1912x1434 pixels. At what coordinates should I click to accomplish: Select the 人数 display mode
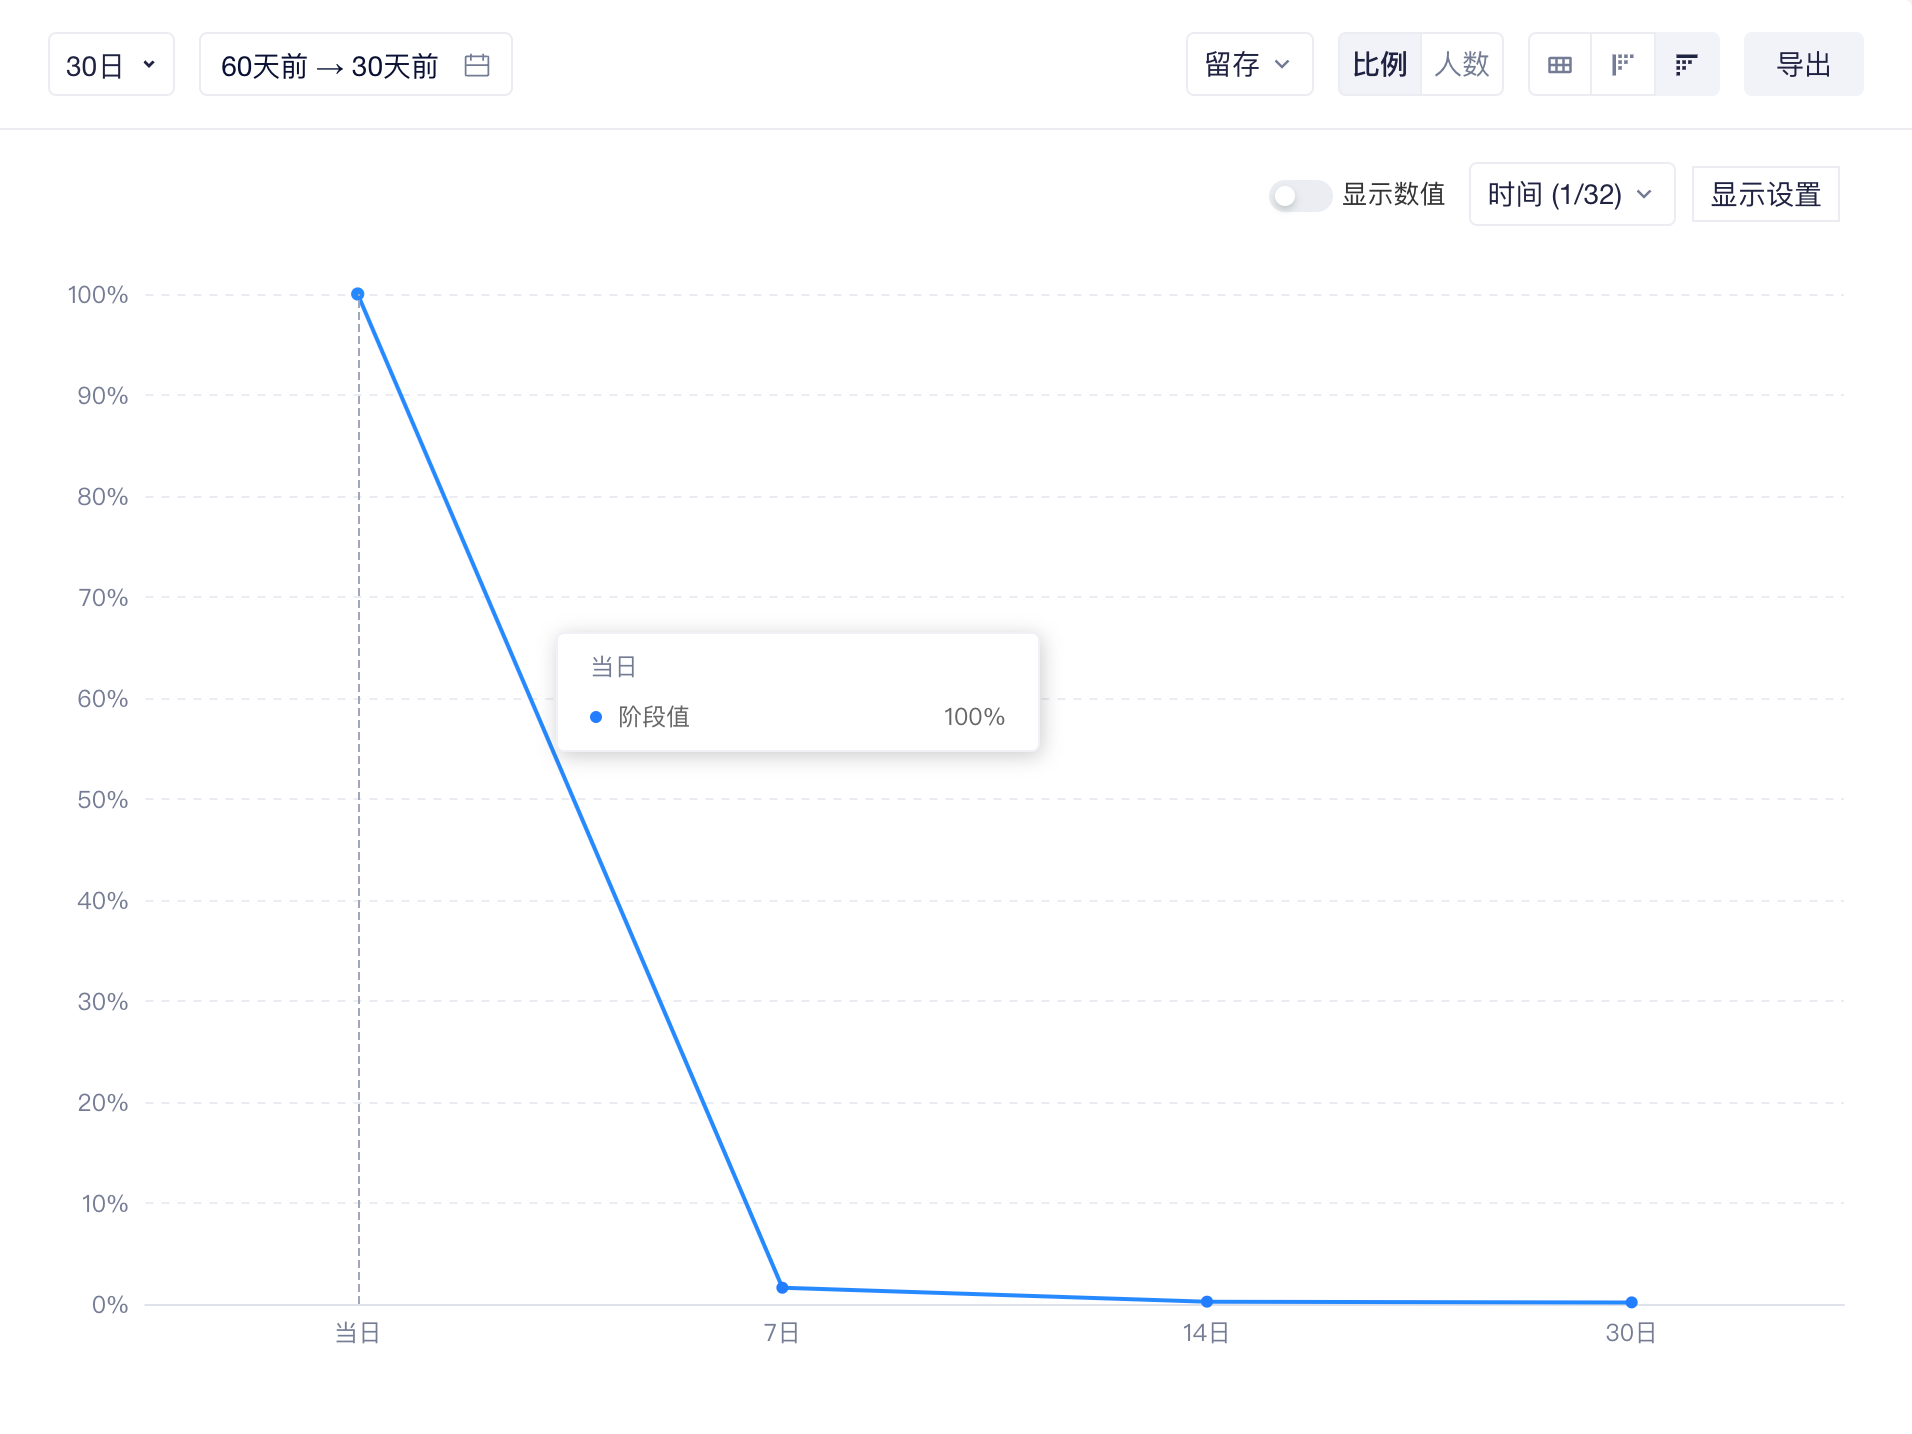(1461, 65)
